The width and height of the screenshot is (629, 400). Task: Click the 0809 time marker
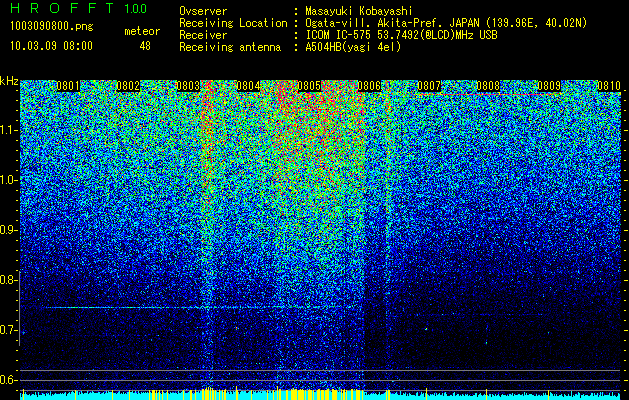549,86
